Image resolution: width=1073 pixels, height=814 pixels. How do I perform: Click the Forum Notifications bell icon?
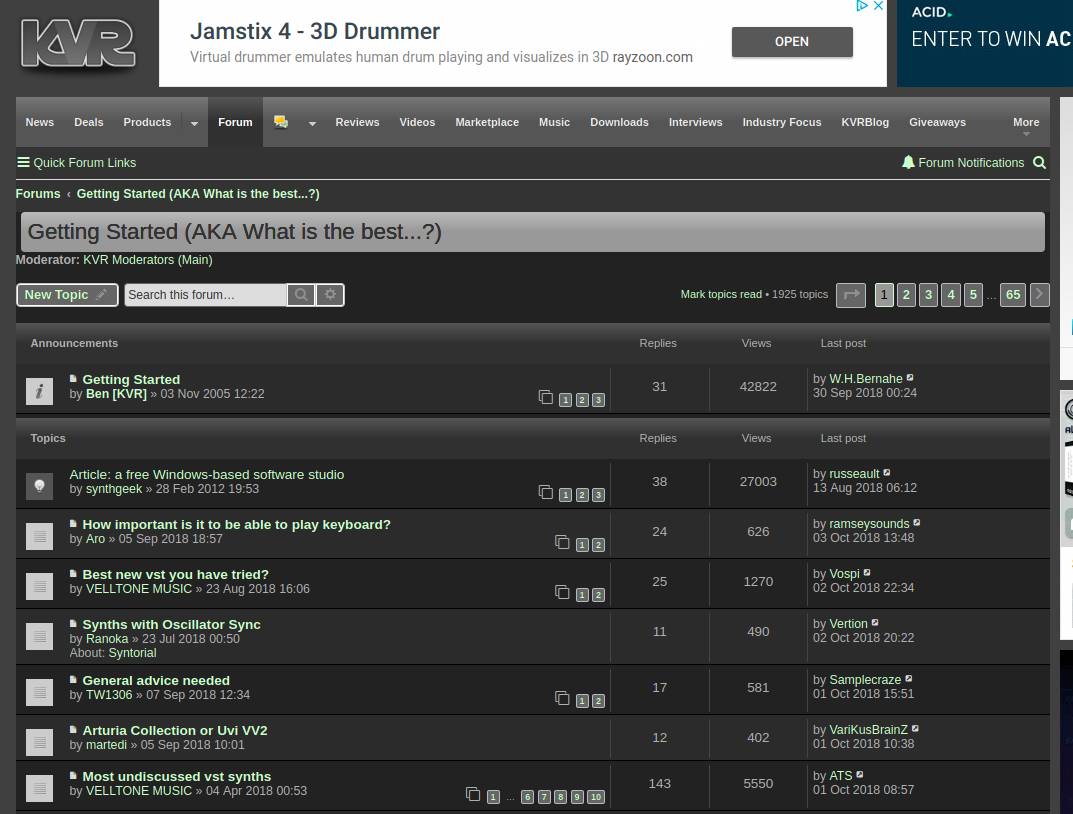908,162
